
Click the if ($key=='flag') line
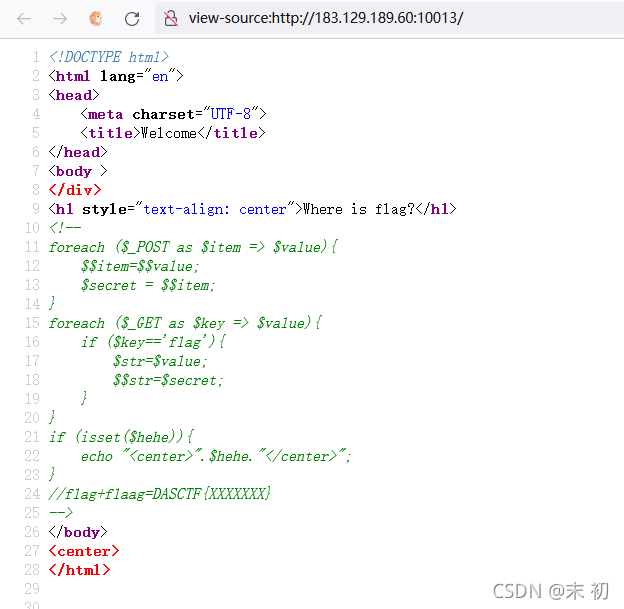[x=153, y=342]
